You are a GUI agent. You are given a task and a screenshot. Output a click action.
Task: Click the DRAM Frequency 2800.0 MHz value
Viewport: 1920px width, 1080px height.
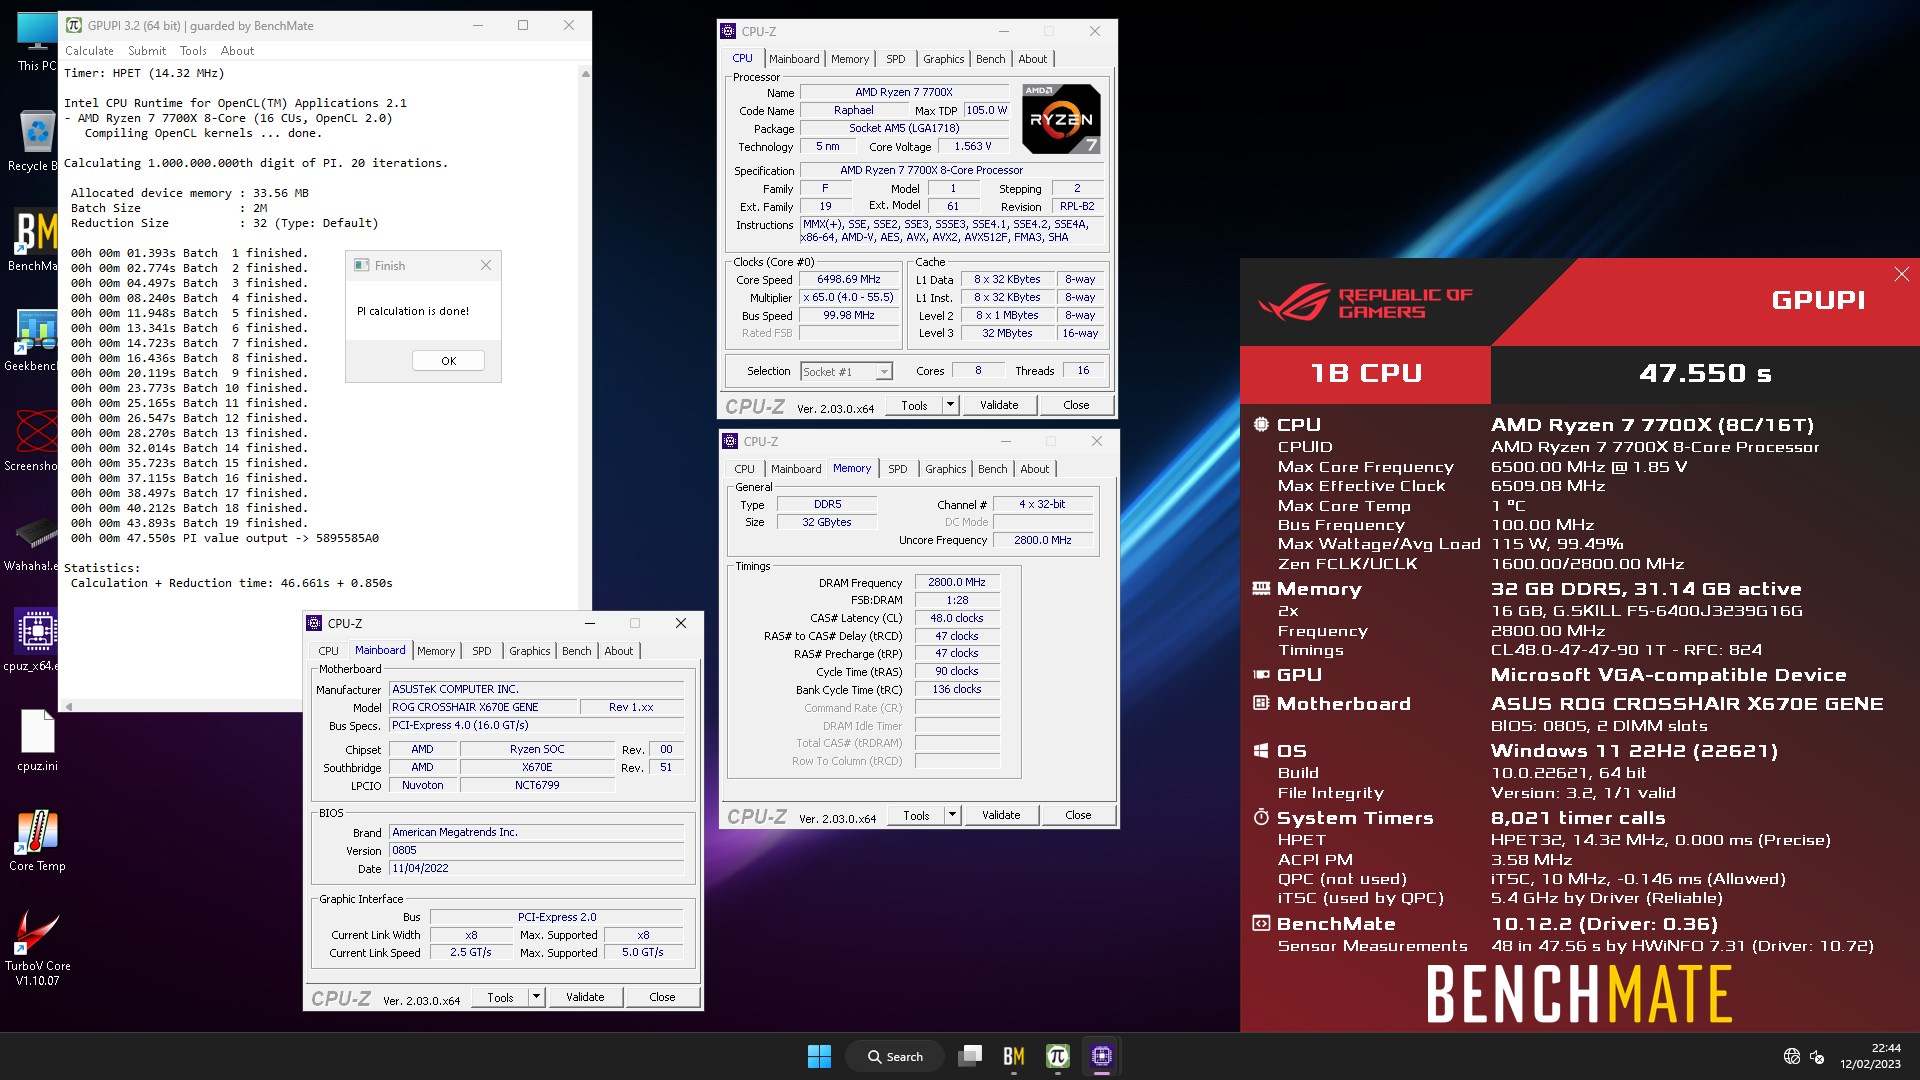[x=957, y=582]
